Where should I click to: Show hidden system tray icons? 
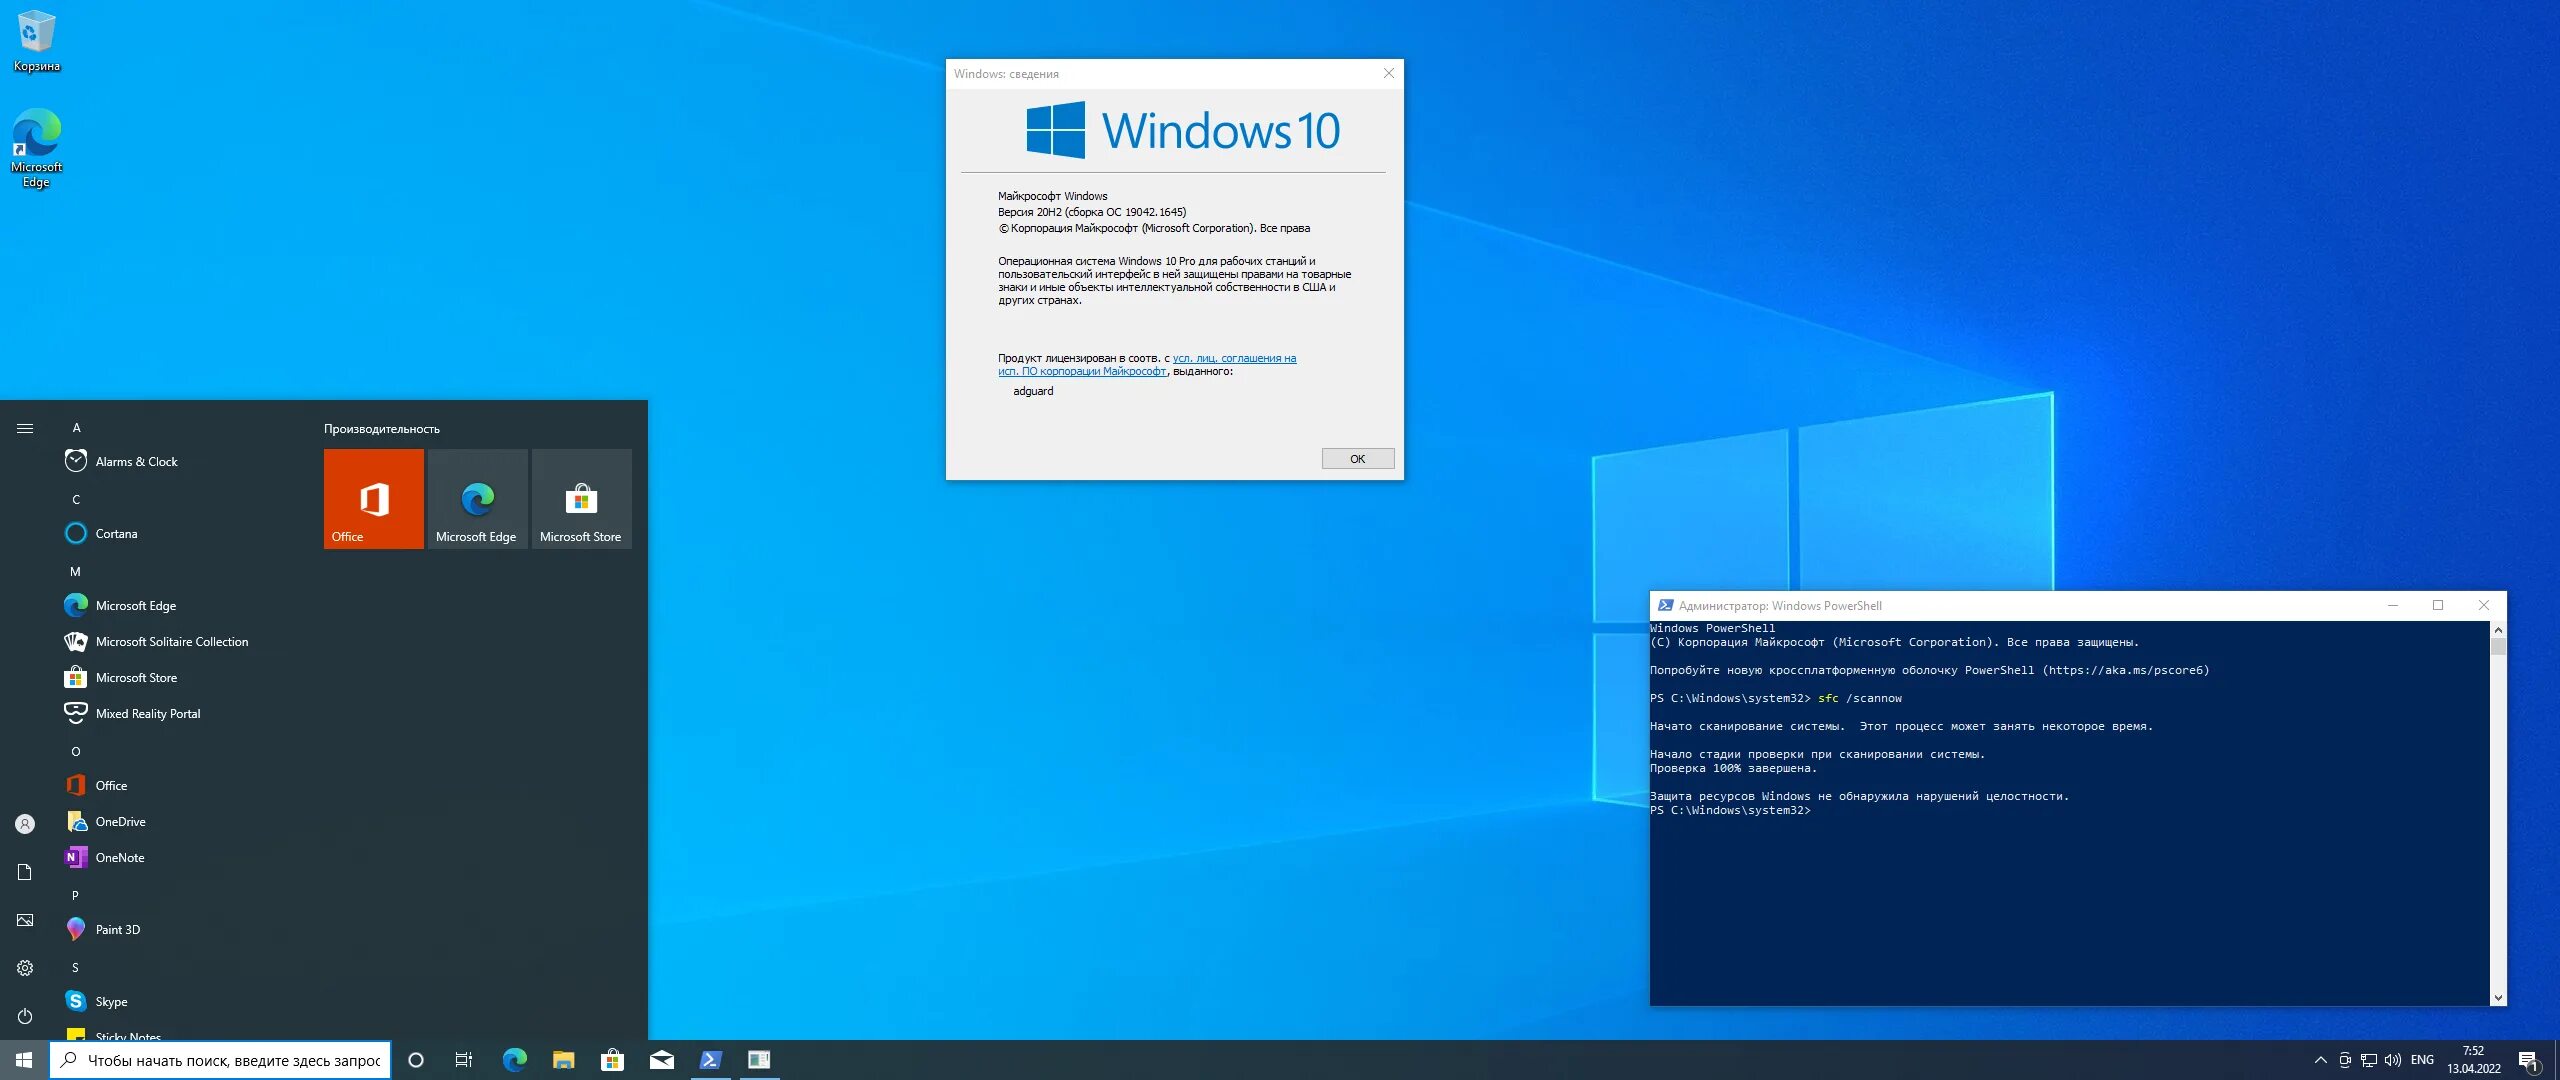[x=2320, y=1060]
